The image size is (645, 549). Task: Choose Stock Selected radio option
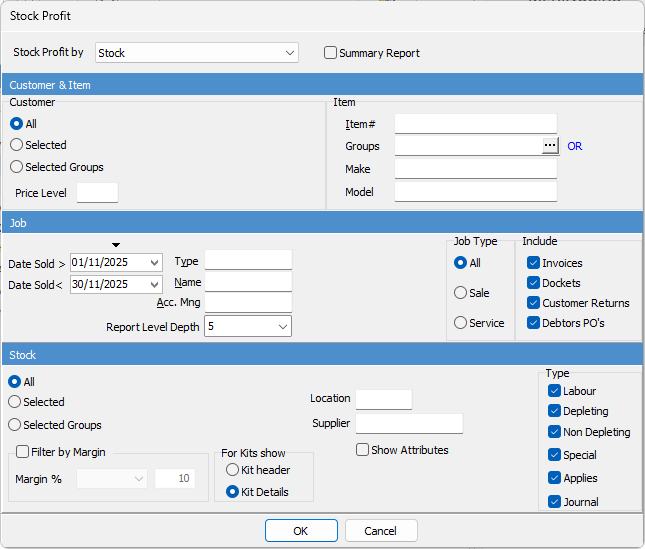pyautogui.click(x=14, y=402)
